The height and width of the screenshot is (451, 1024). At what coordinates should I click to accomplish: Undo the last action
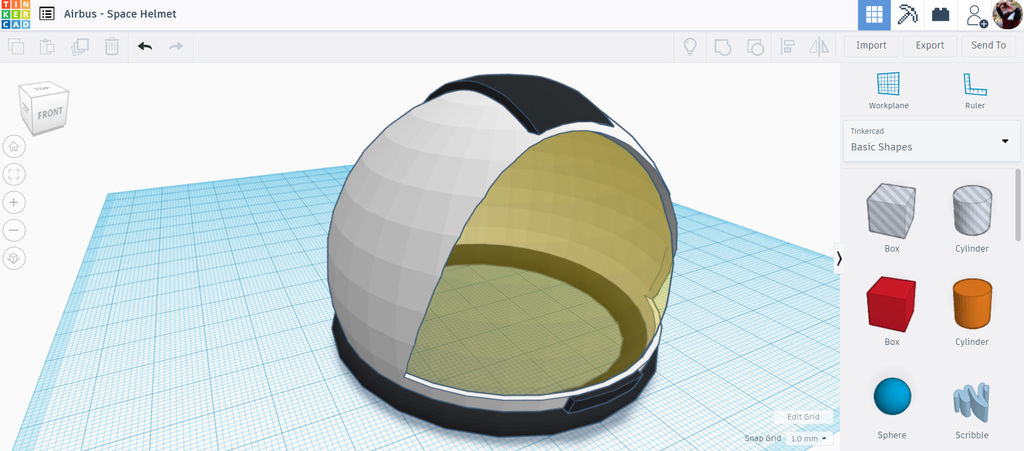click(145, 46)
